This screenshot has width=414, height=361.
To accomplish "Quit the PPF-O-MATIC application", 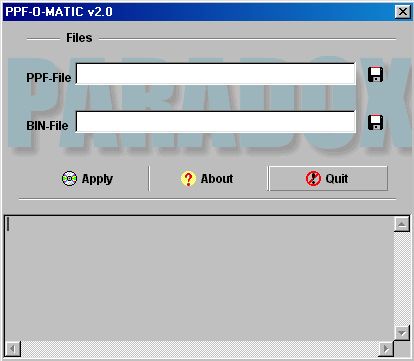I will pos(328,179).
